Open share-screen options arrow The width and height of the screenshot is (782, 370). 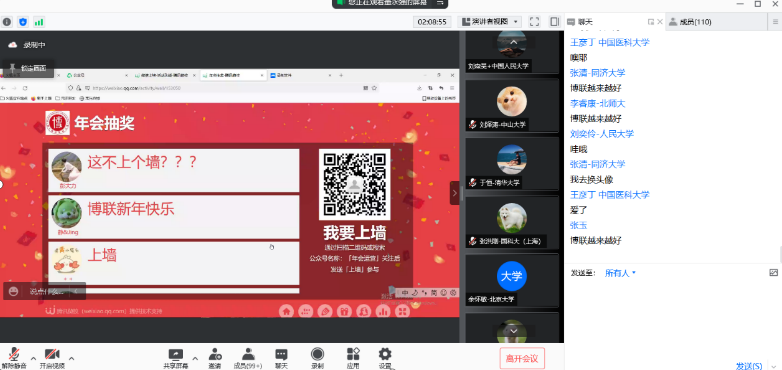pyautogui.click(x=195, y=358)
